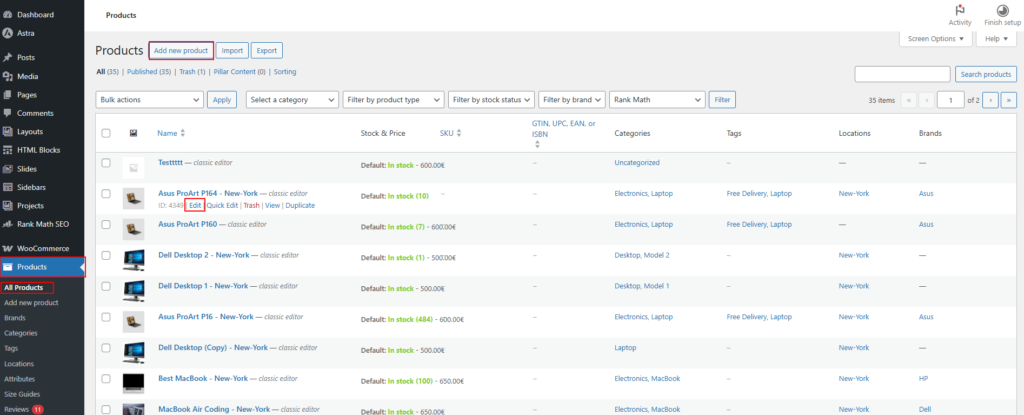1024x415 pixels.
Task: Check the Asus ProArt P160 row checkbox
Action: tap(106, 225)
